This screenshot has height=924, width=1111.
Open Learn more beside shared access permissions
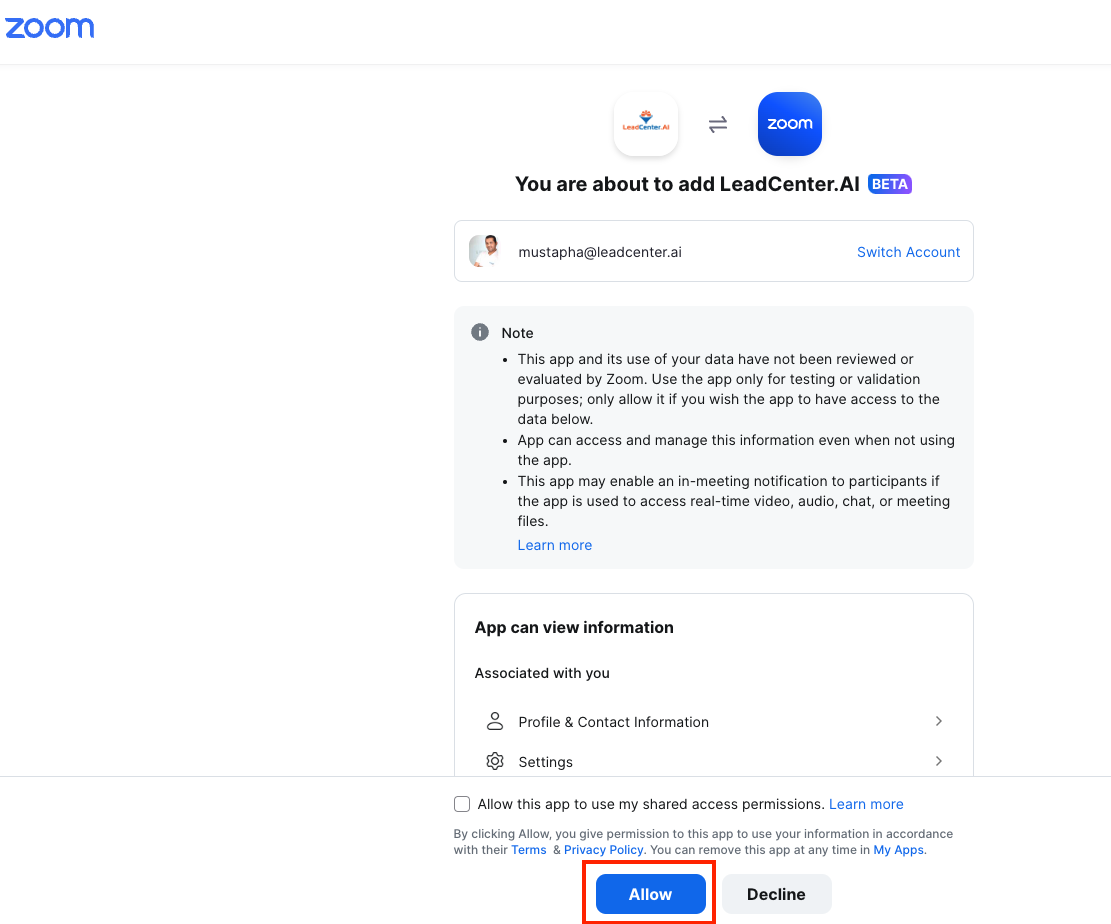(x=866, y=804)
